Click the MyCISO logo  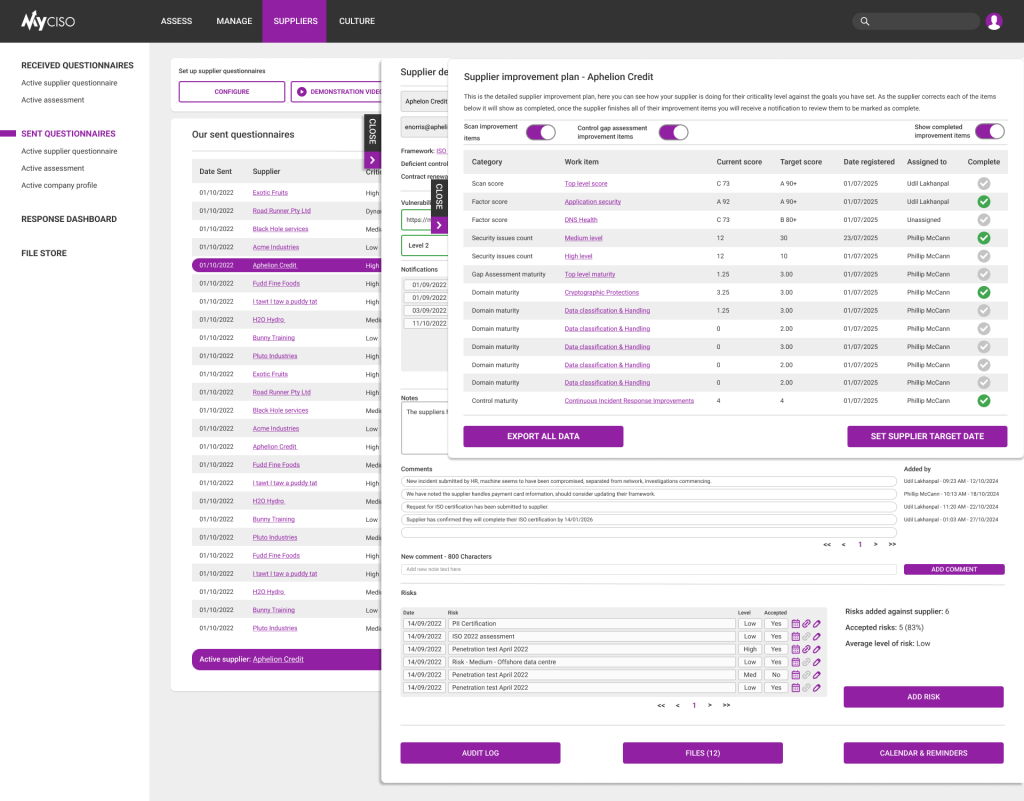[x=48, y=20]
